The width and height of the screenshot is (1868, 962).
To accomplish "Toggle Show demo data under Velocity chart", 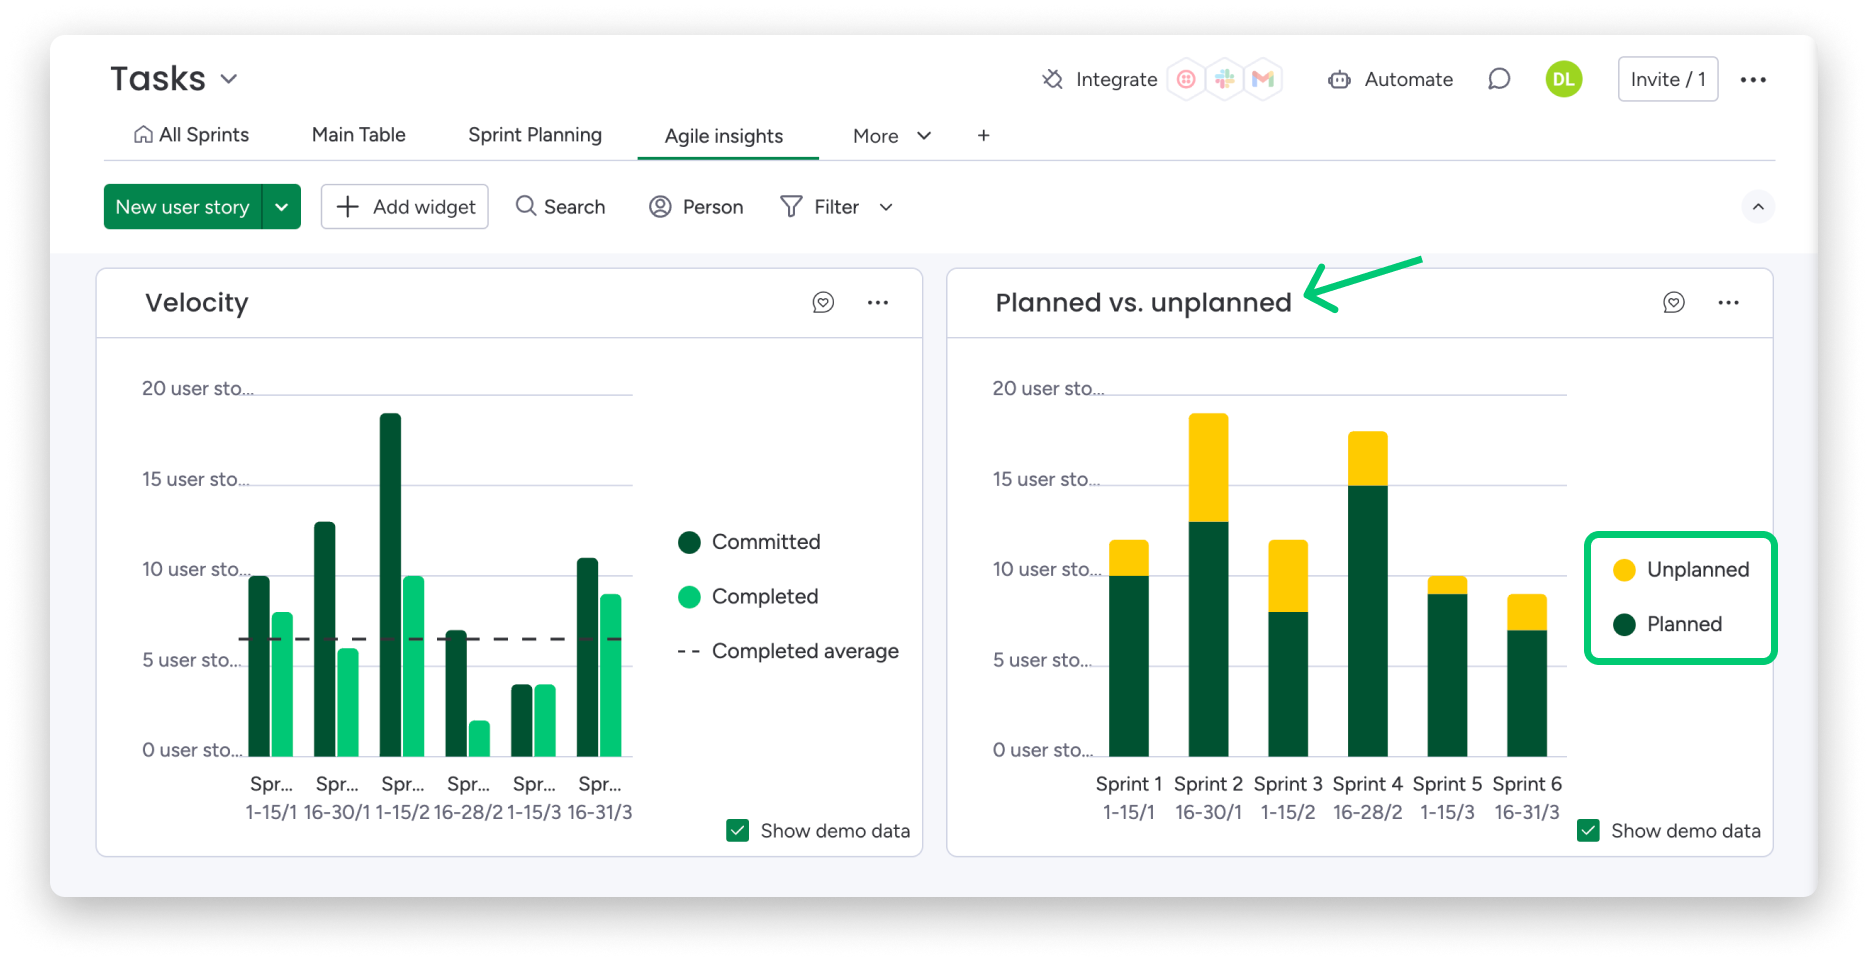I will click(x=737, y=830).
